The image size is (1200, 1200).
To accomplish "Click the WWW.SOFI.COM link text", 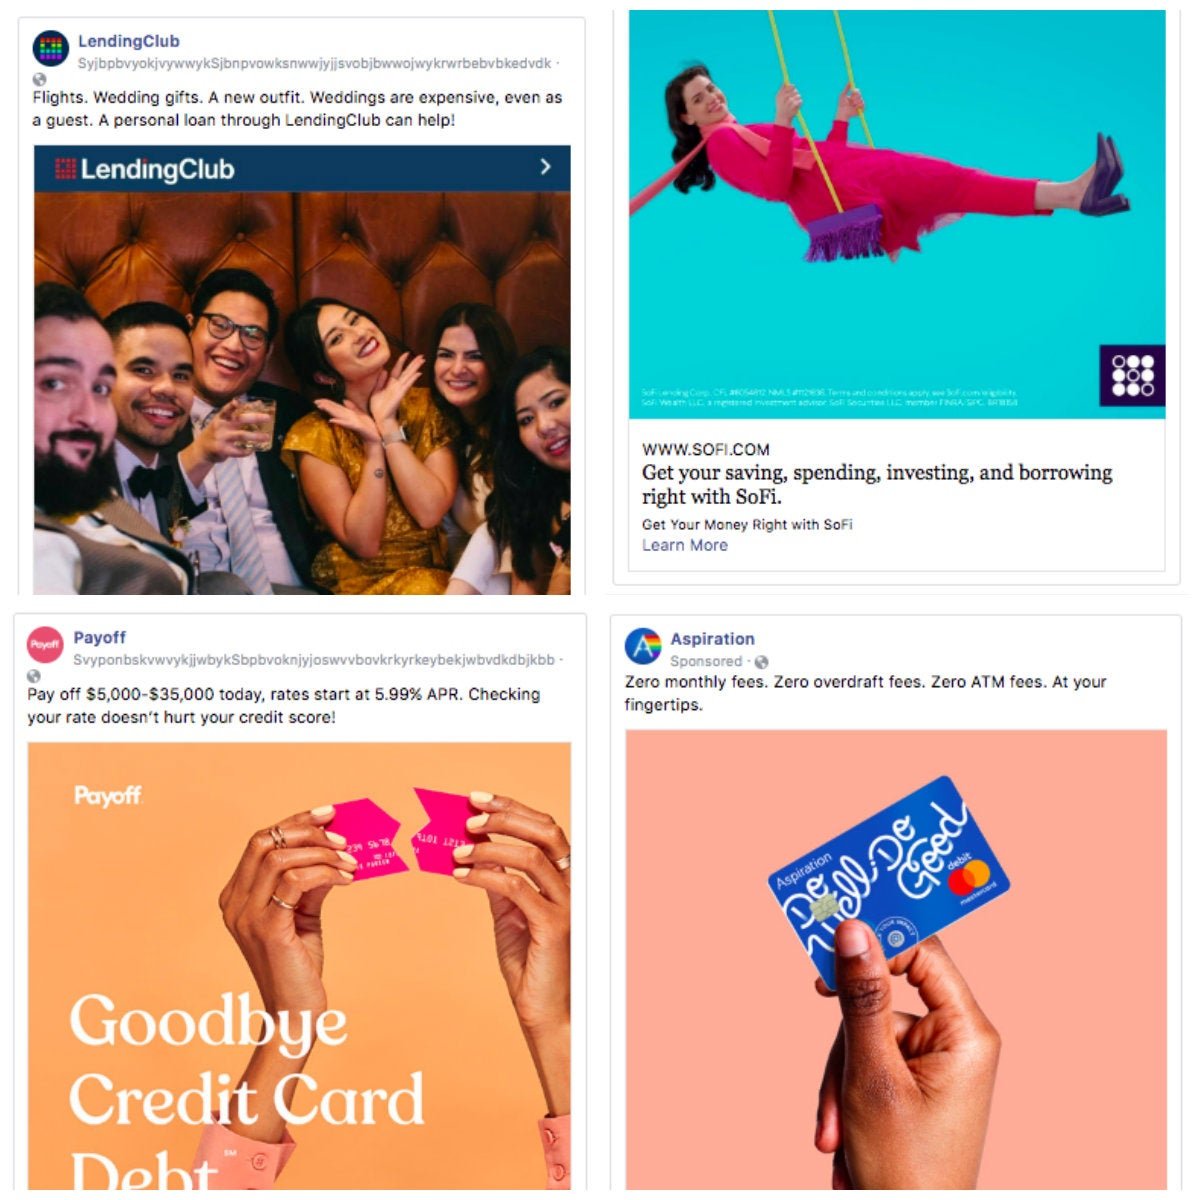I will pos(706,450).
